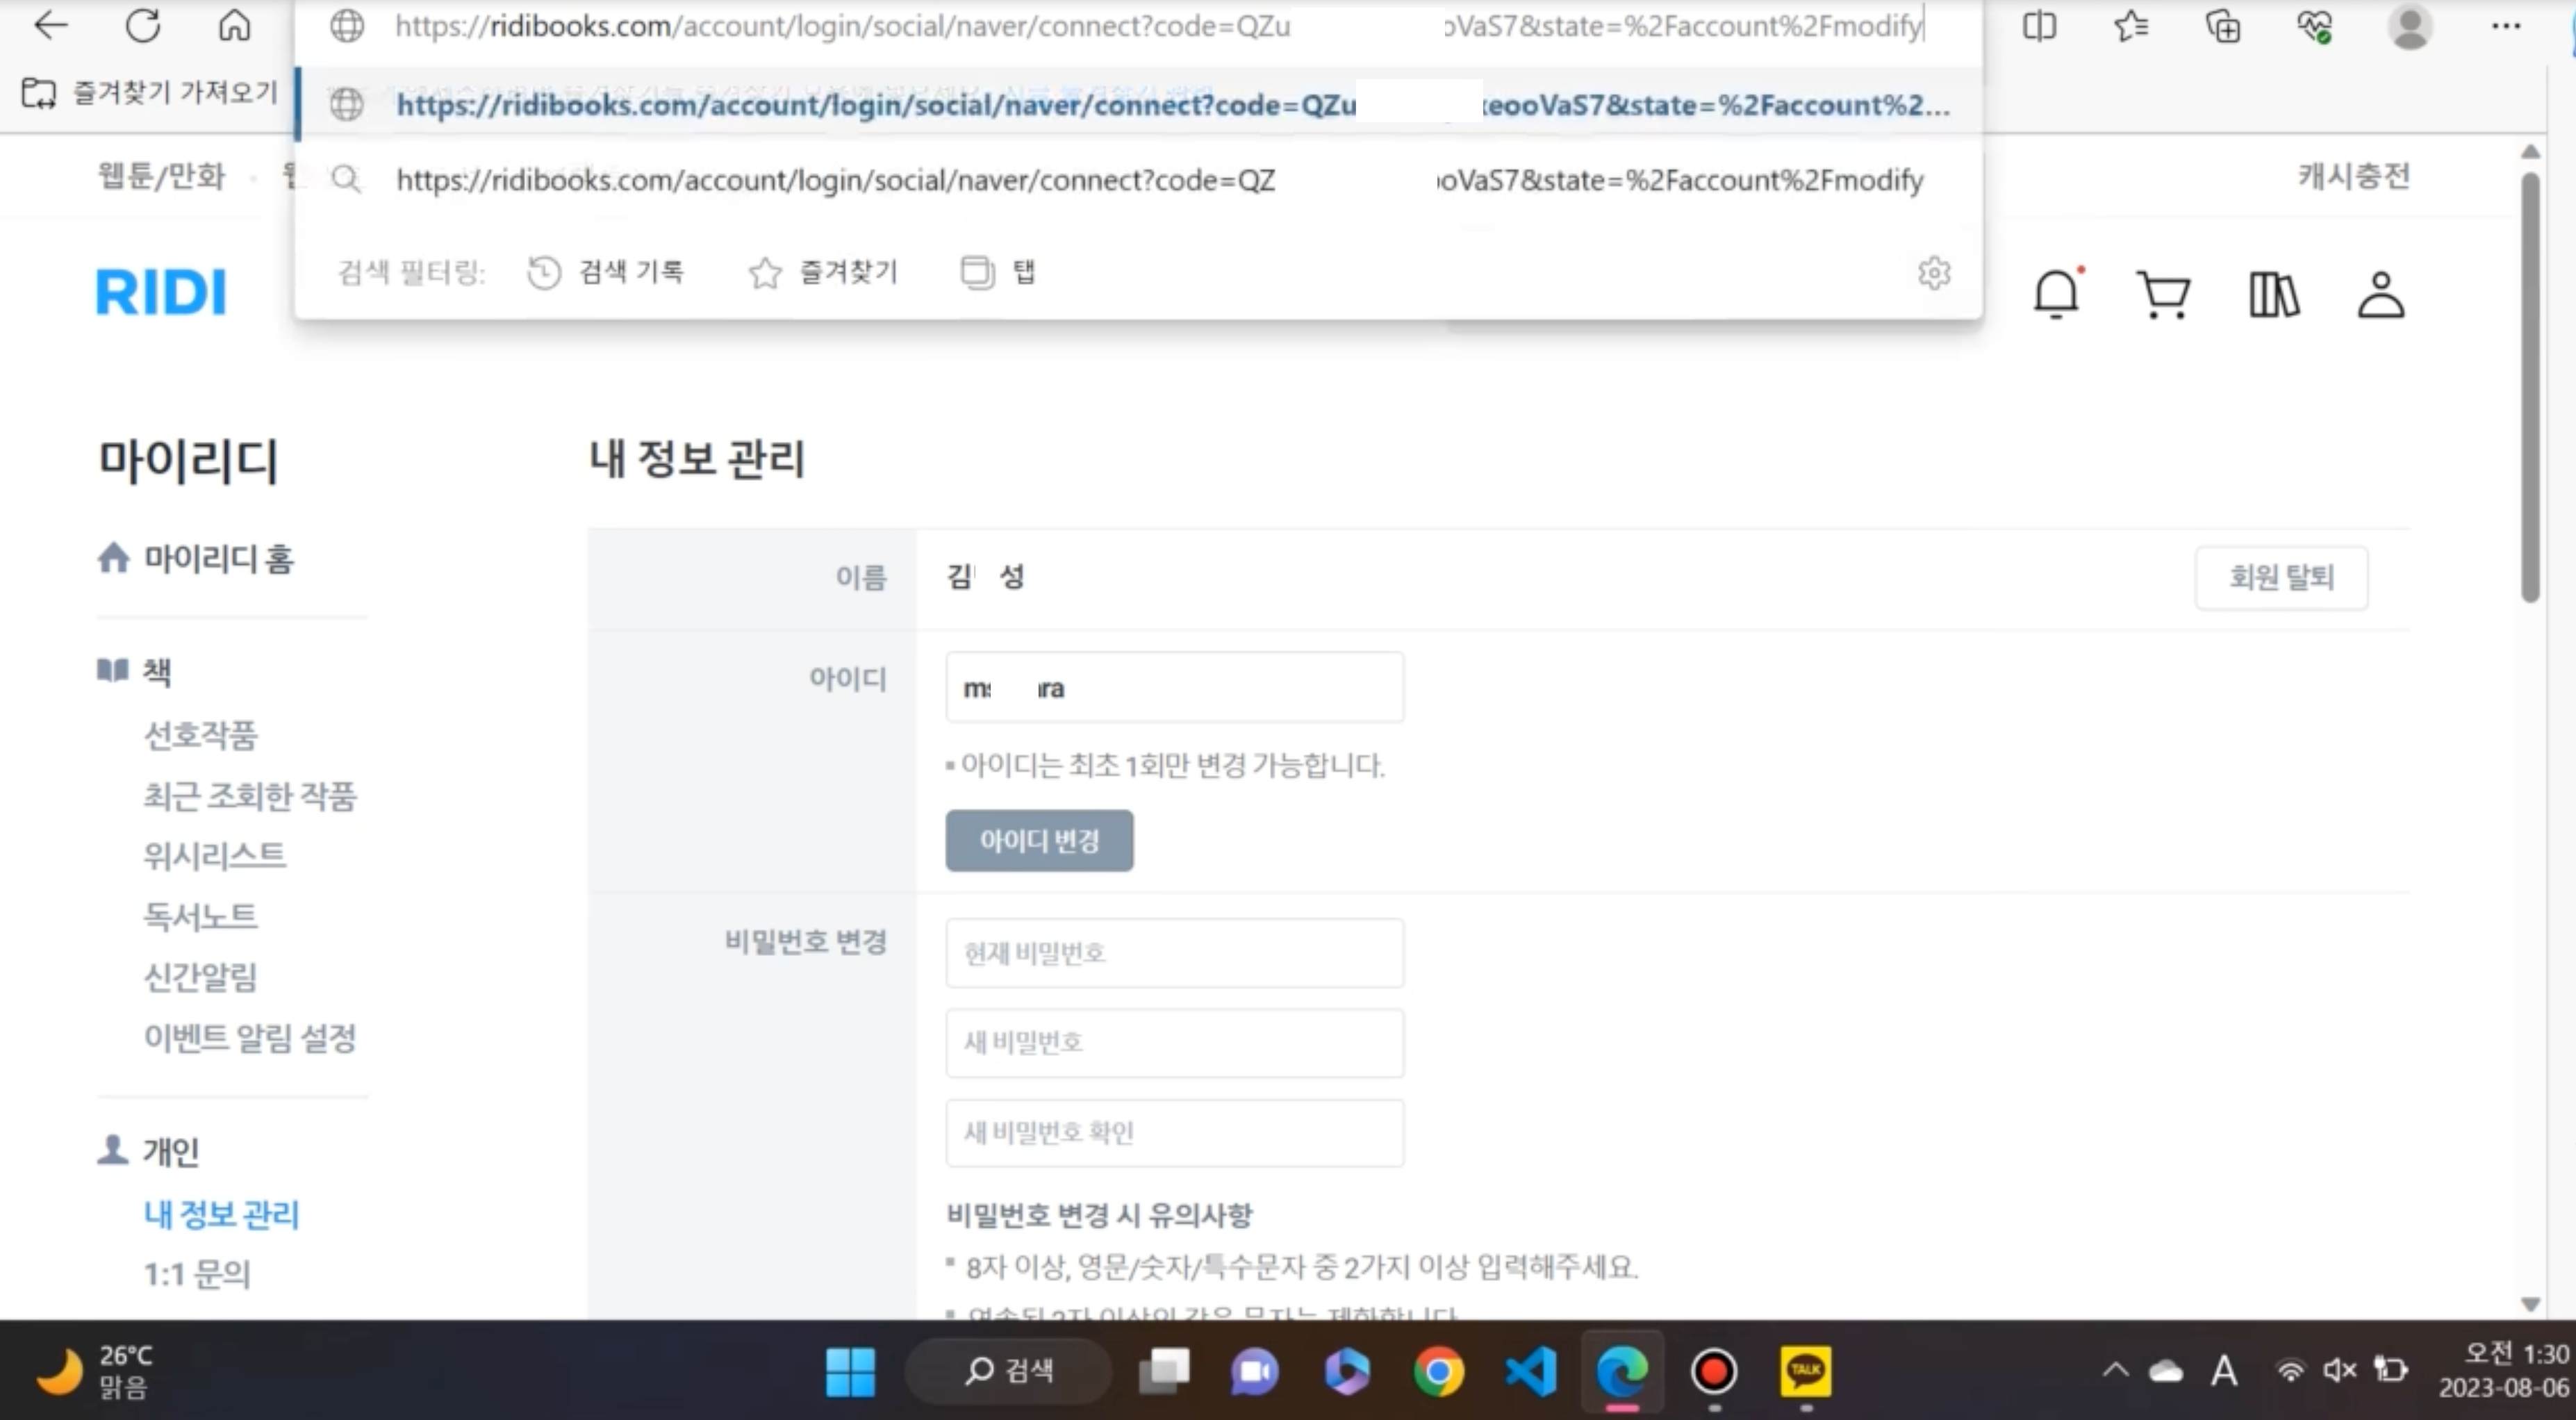Reload the page with browser refresh icon
Image resolution: width=2576 pixels, height=1420 pixels.
coord(143,26)
